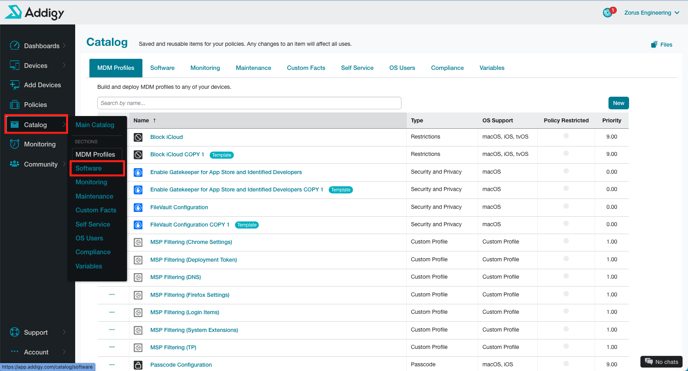
Task: Open the row menu dashes for MSP Filtering (System Extensions)
Action: (x=112, y=329)
